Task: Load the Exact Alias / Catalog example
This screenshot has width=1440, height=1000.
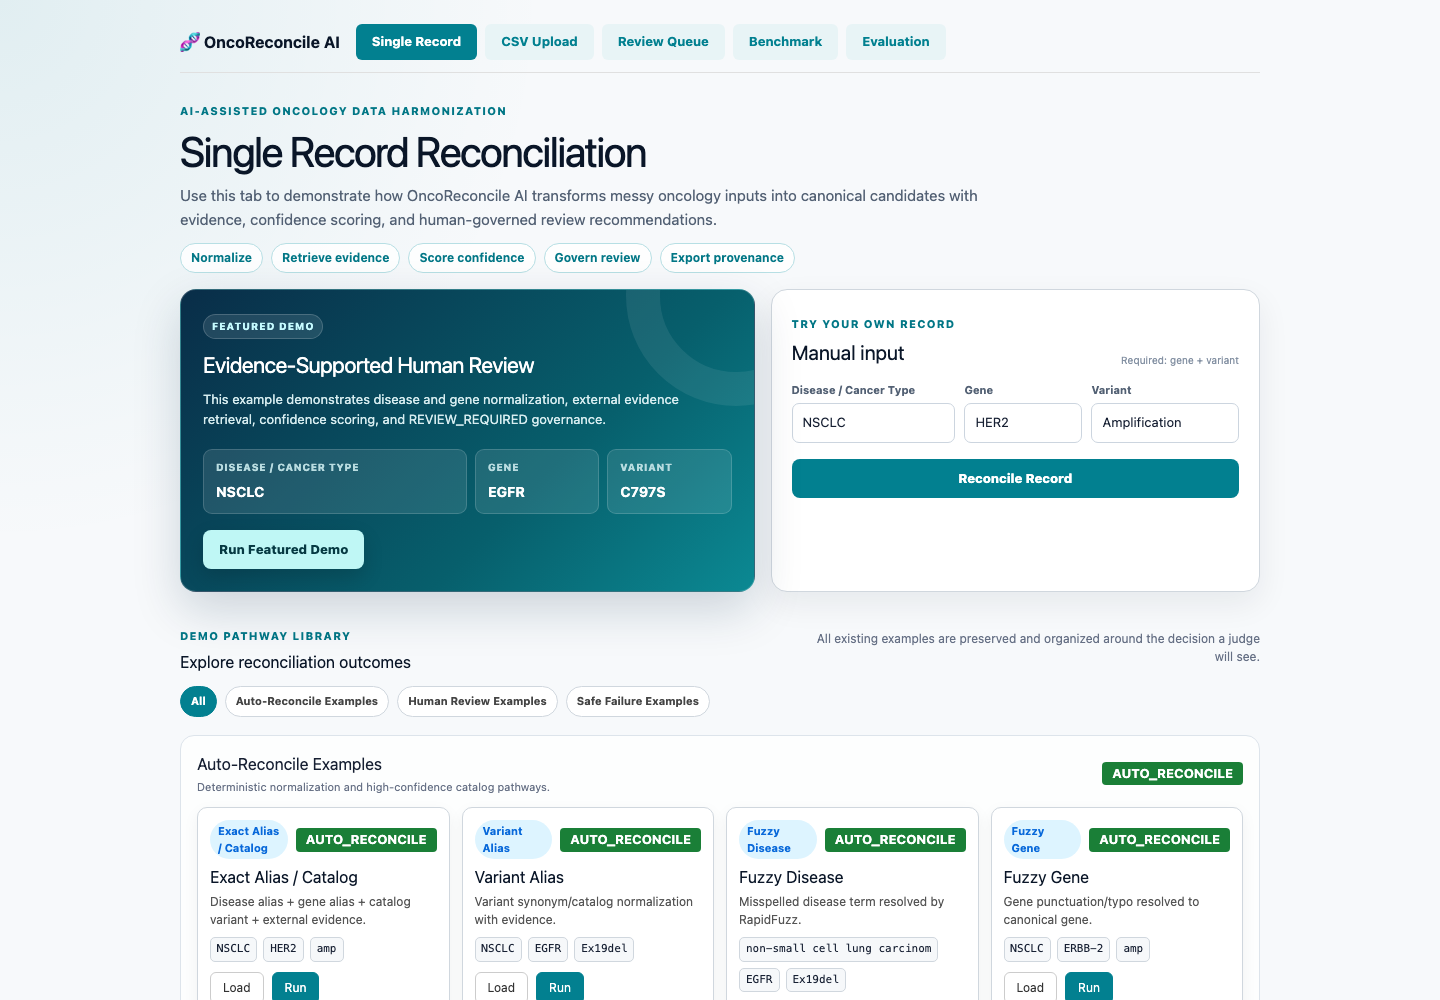Action: 237,987
